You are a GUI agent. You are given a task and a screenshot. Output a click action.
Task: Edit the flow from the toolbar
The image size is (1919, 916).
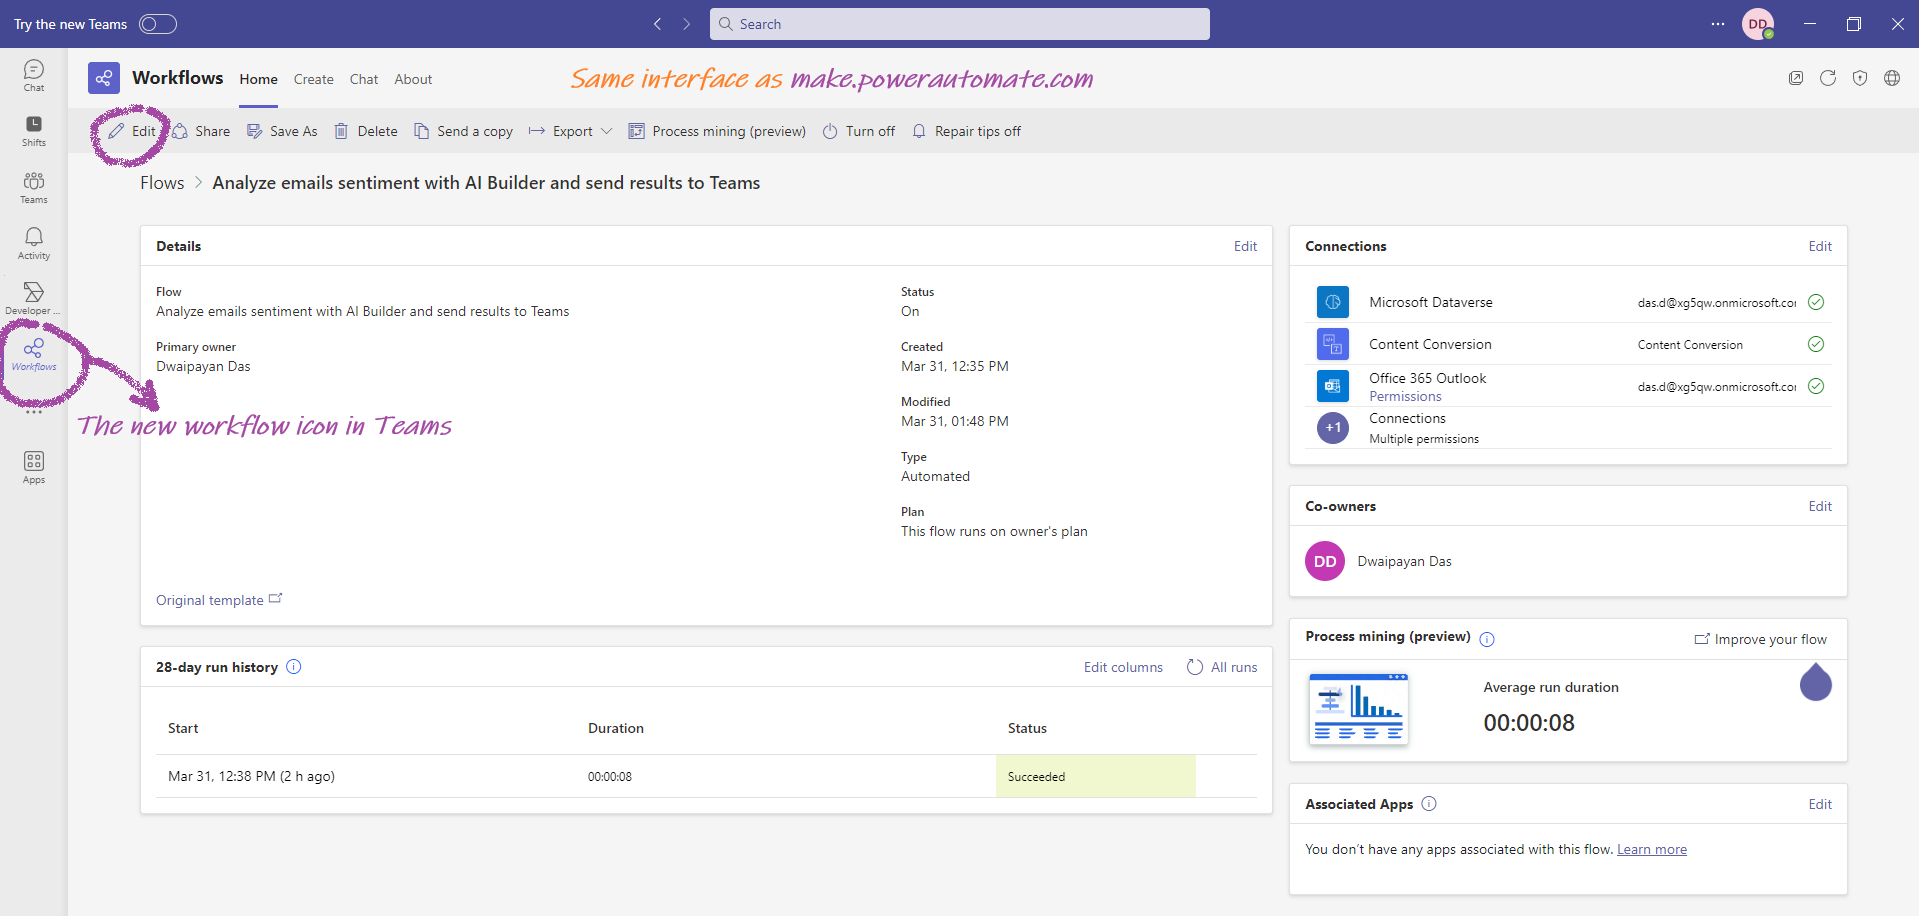(x=132, y=131)
